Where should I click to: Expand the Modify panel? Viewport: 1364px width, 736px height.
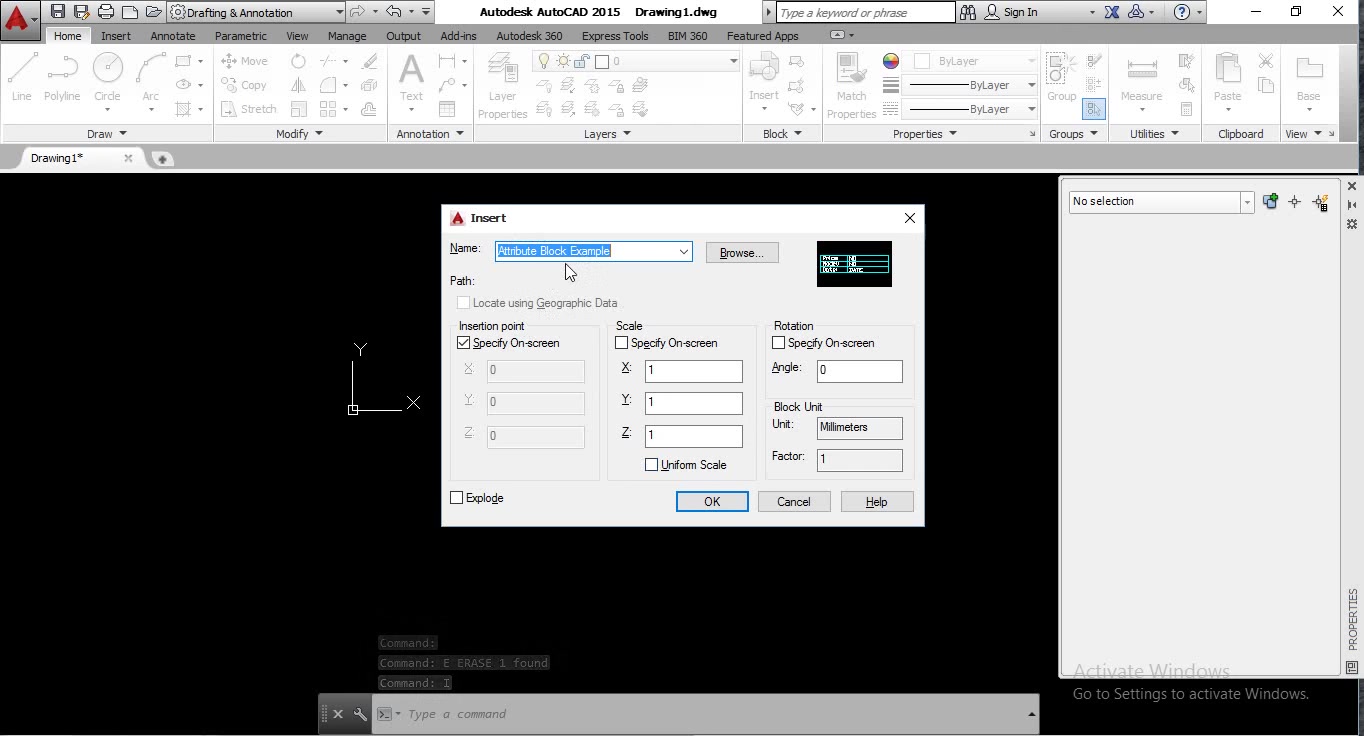coord(299,134)
